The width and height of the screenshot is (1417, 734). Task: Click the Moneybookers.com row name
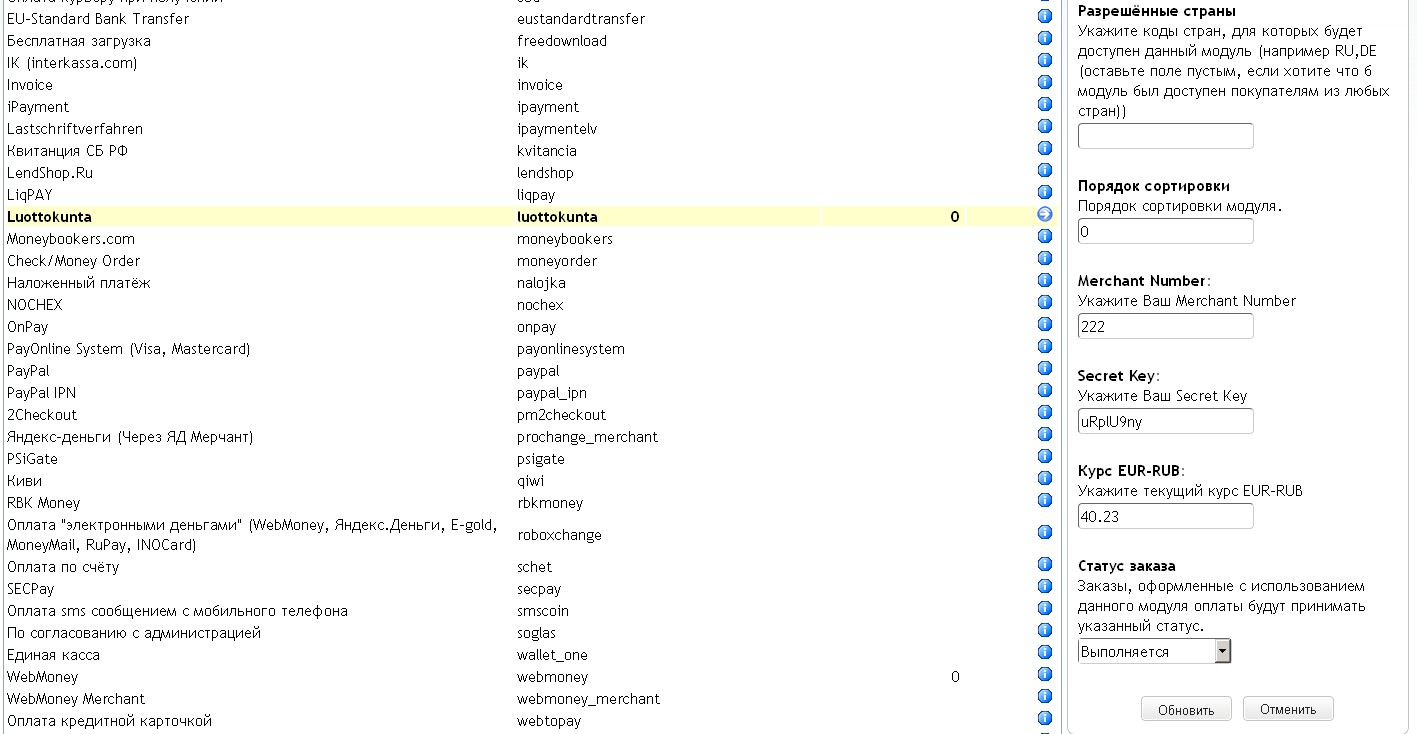click(71, 239)
